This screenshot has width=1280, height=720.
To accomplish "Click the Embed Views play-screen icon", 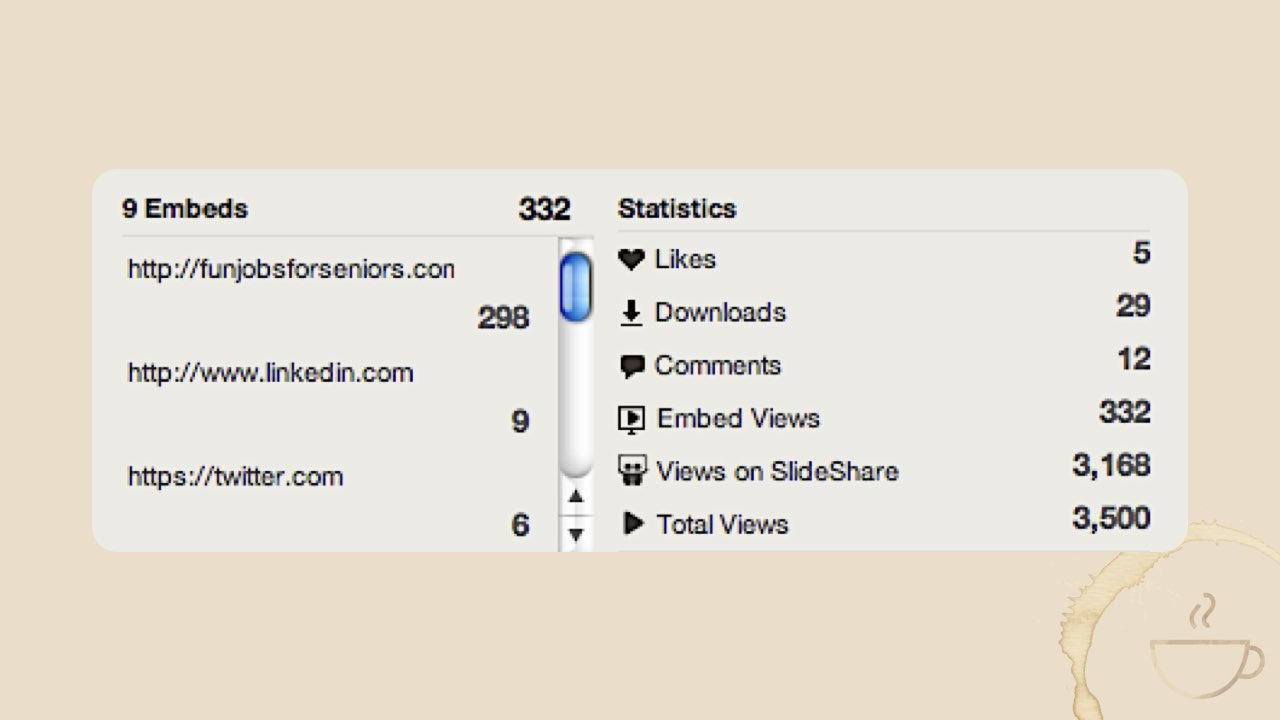I will pyautogui.click(x=631, y=418).
